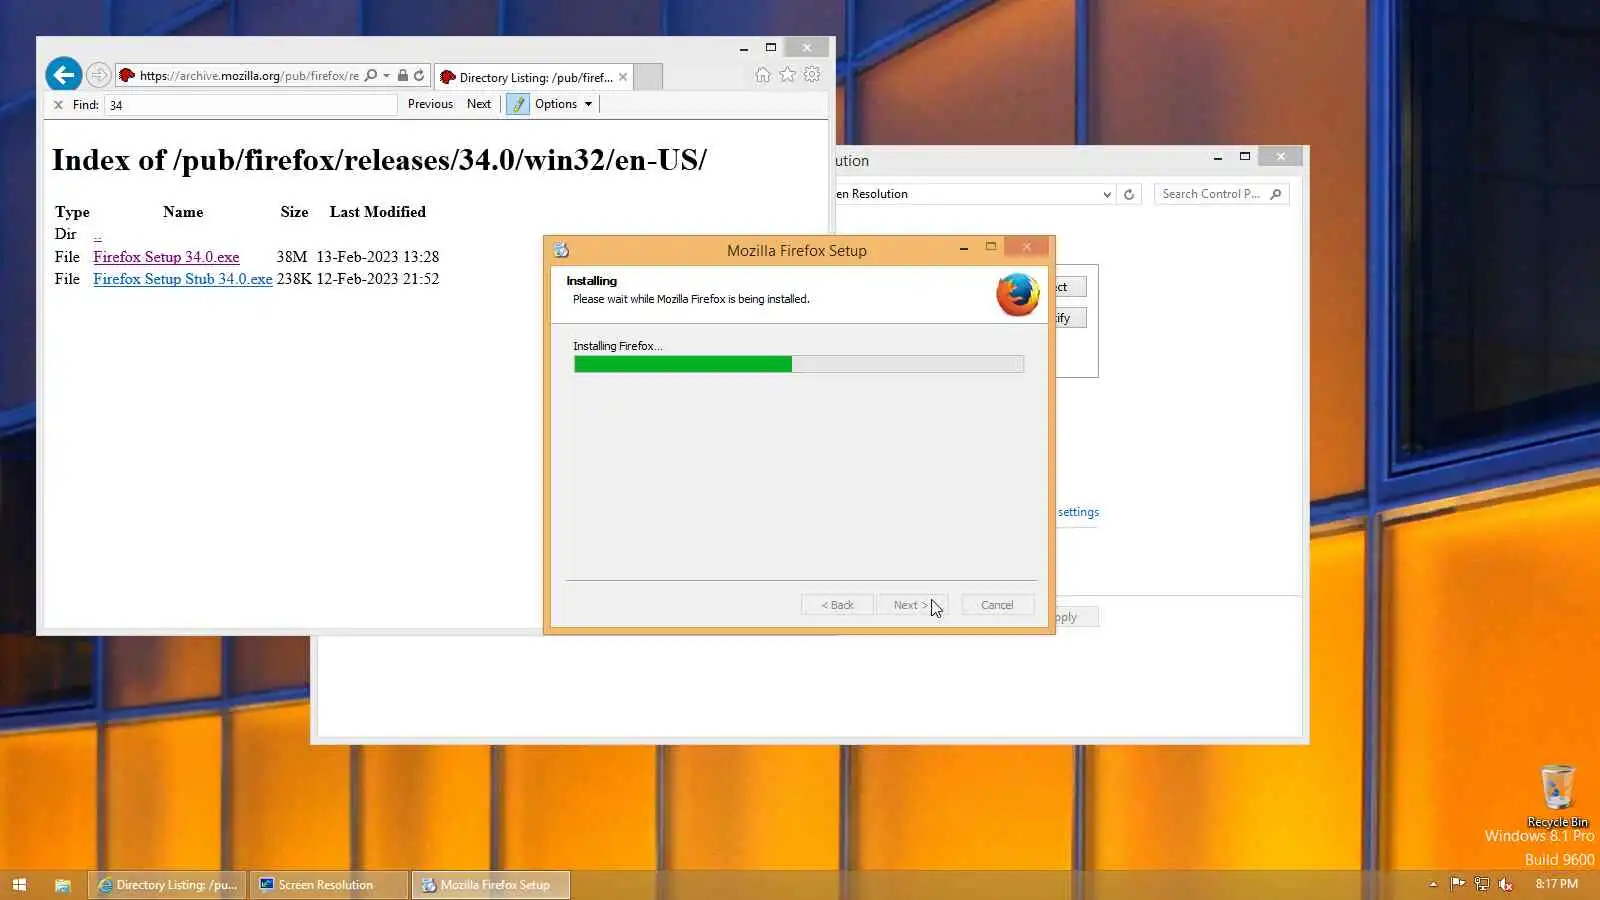Click the Search Control Panel magnifier icon
This screenshot has height=900, width=1600.
(x=1275, y=194)
